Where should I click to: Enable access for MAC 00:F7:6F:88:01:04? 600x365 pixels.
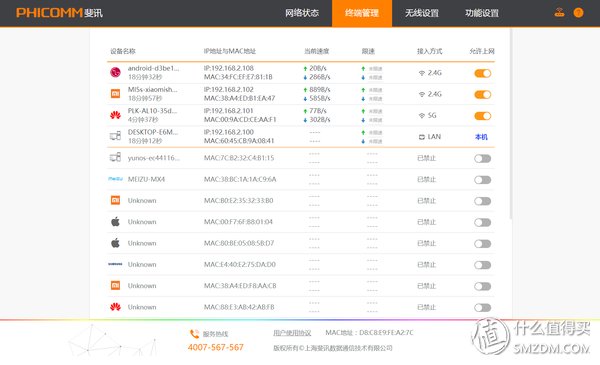point(483,222)
